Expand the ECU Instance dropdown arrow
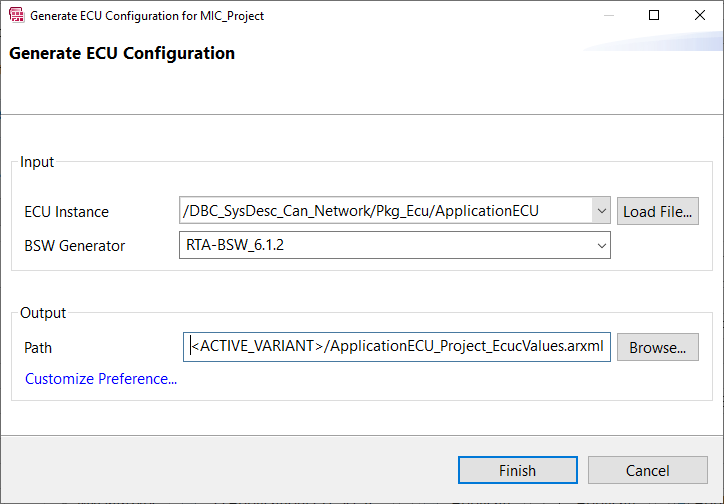The height and width of the screenshot is (504, 724). pos(601,211)
